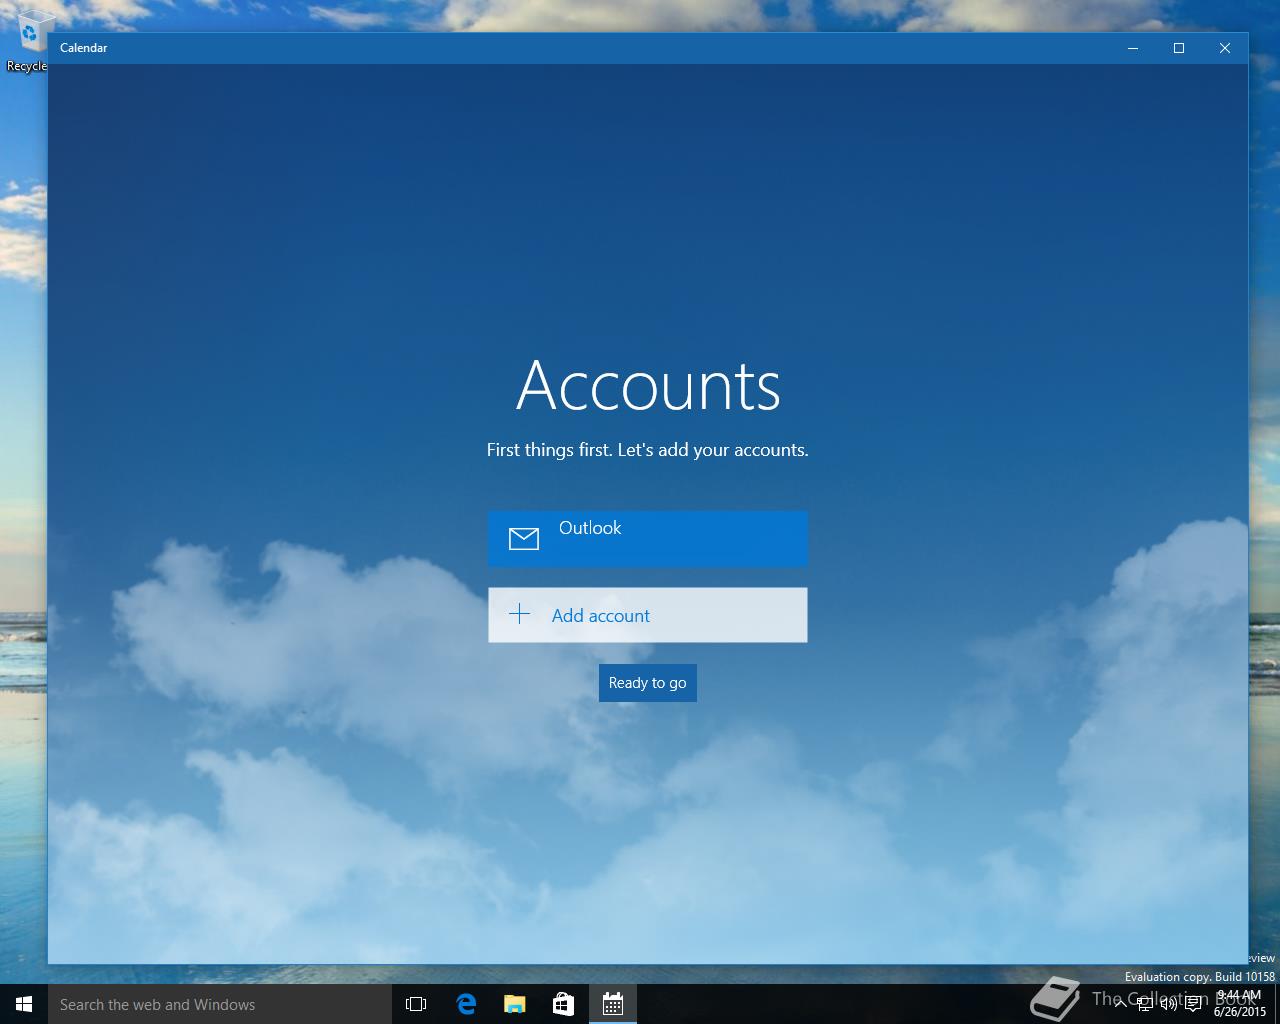
Task: Maximize the Calendar window
Action: 1179,48
